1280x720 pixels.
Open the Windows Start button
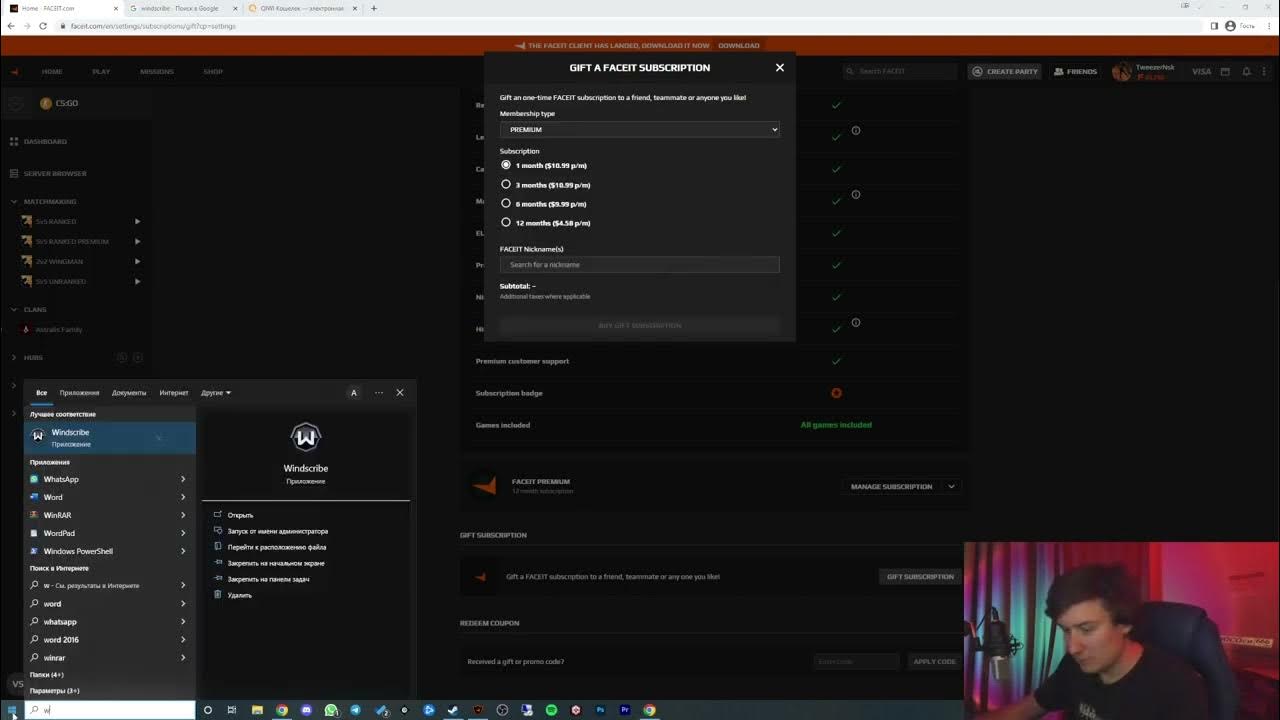point(11,711)
